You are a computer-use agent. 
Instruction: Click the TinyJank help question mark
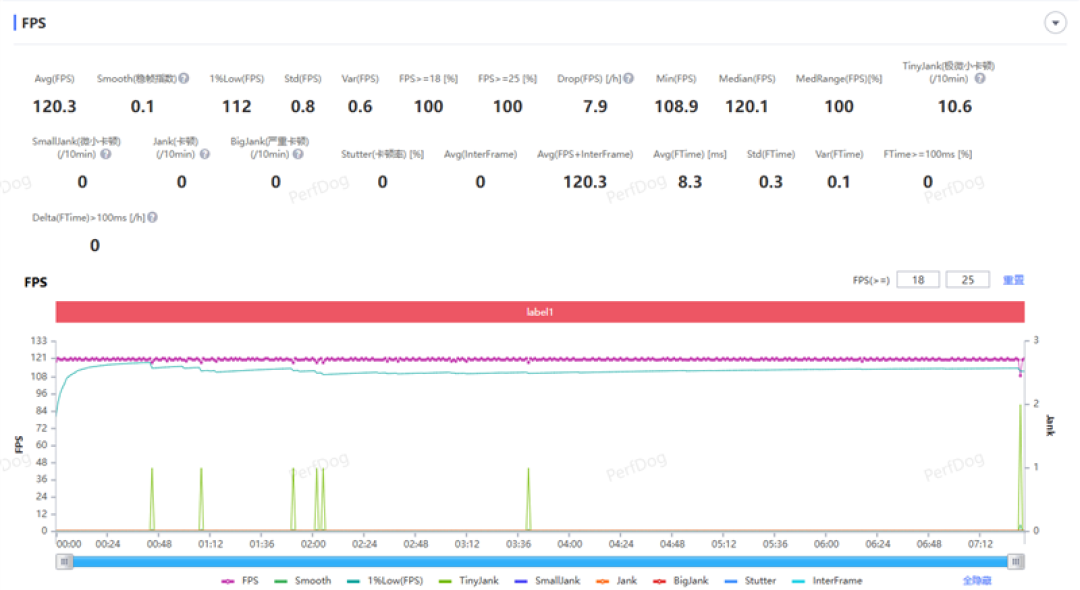979,78
